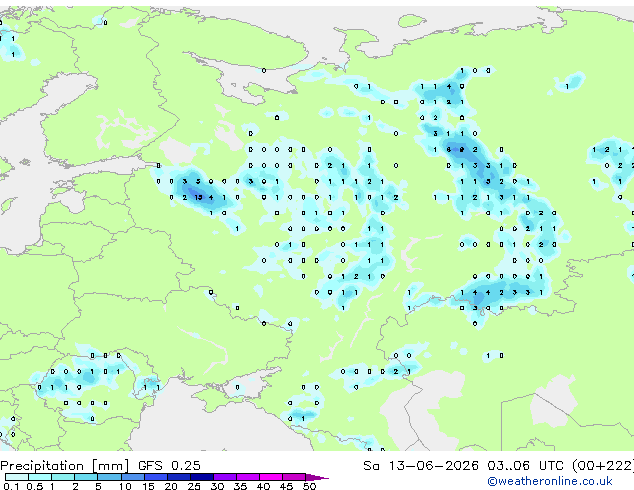Screen dimensions: 634x490
Task: Click the 0.1–0.5 mm legend color swatch
Action: pyautogui.click(x=17, y=477)
